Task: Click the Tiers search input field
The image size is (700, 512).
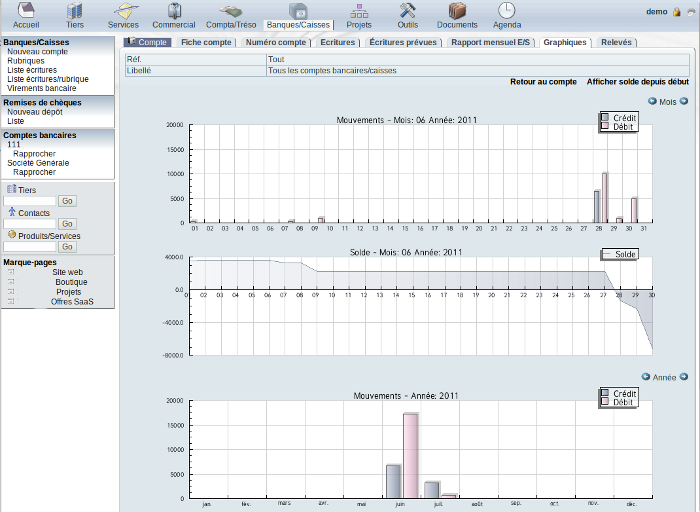Action: pos(30,201)
